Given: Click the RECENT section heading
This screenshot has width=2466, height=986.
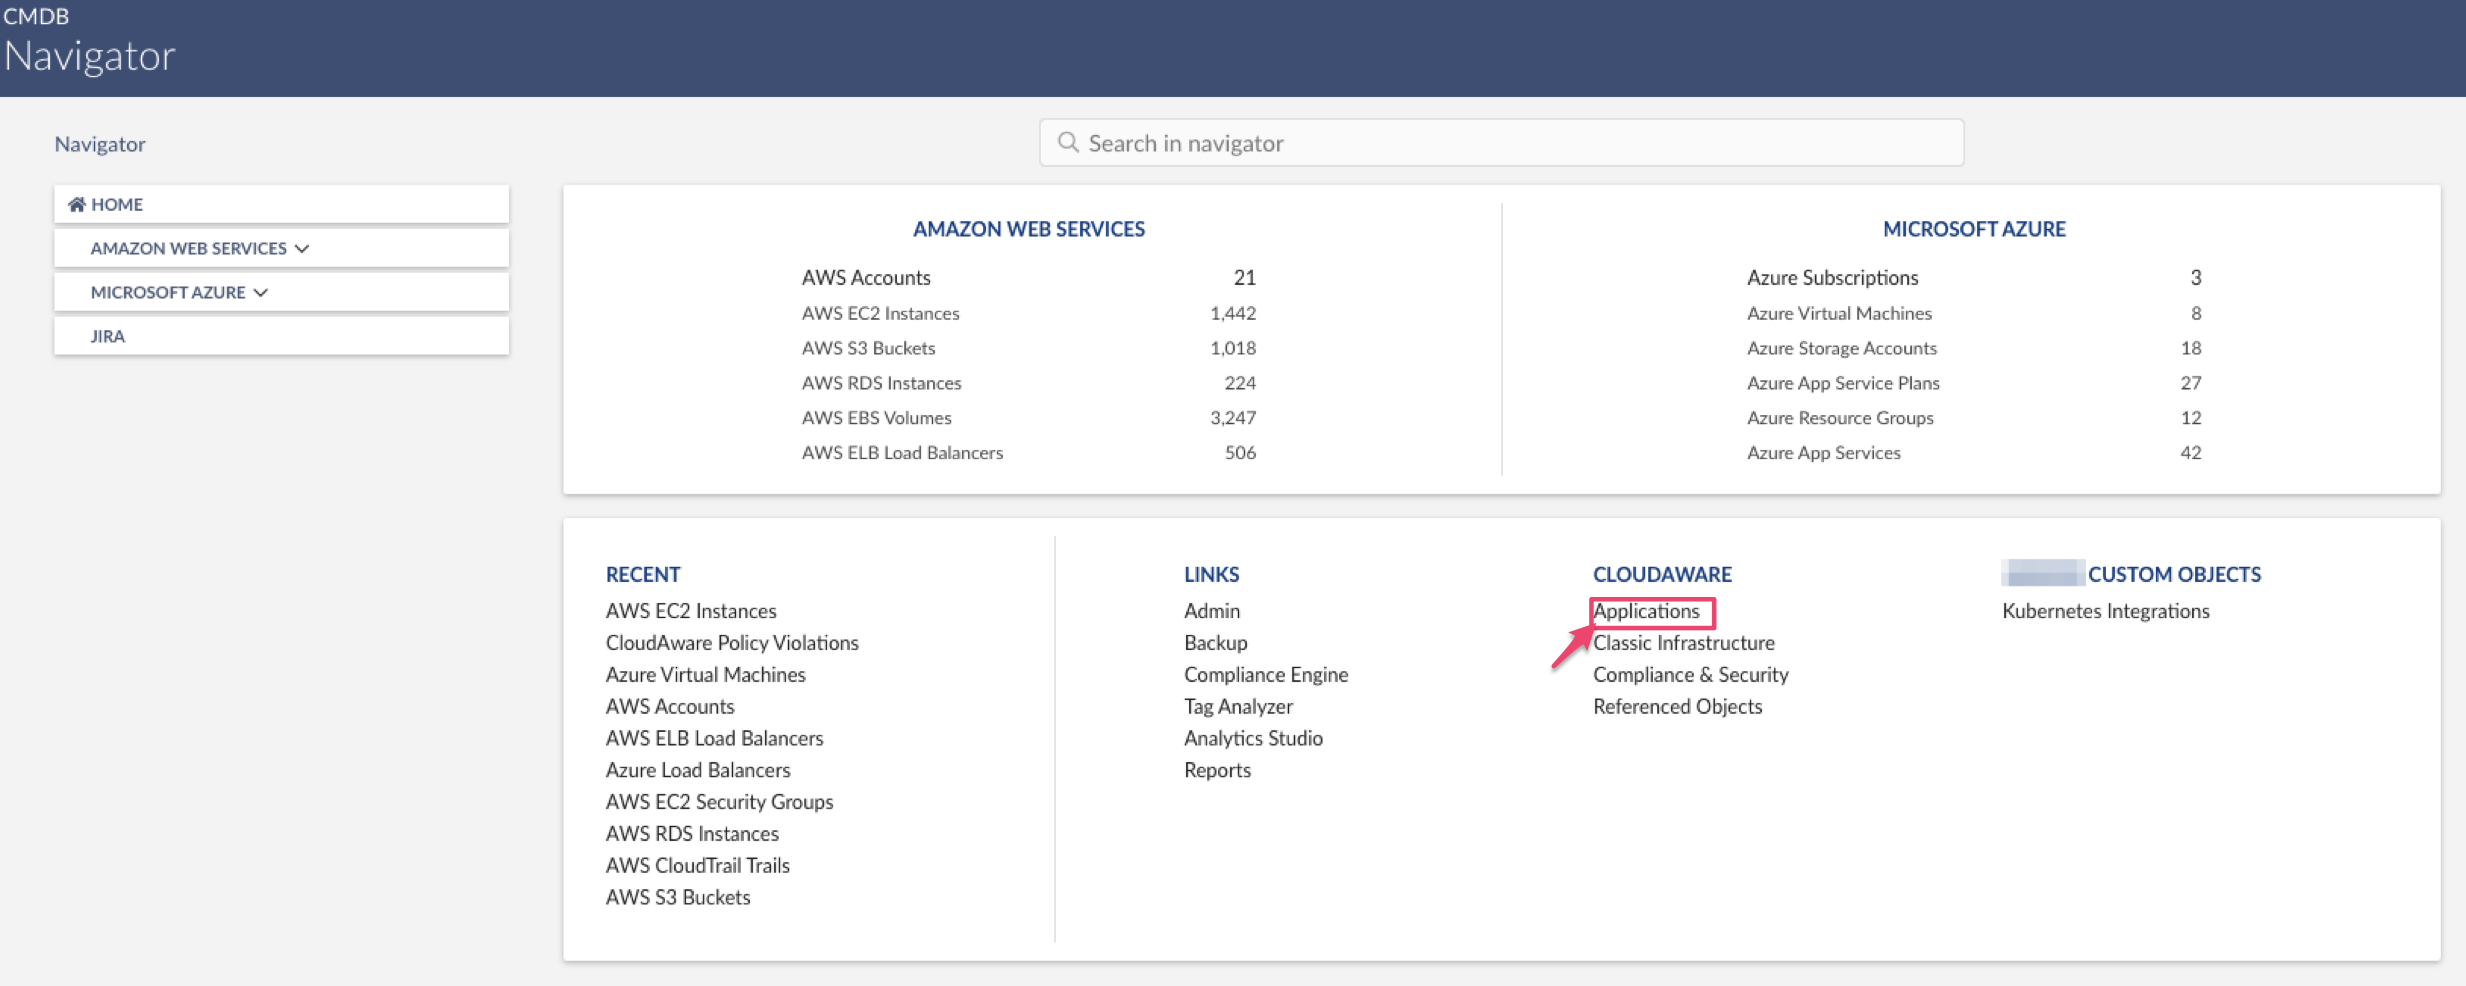Looking at the screenshot, I should [643, 574].
